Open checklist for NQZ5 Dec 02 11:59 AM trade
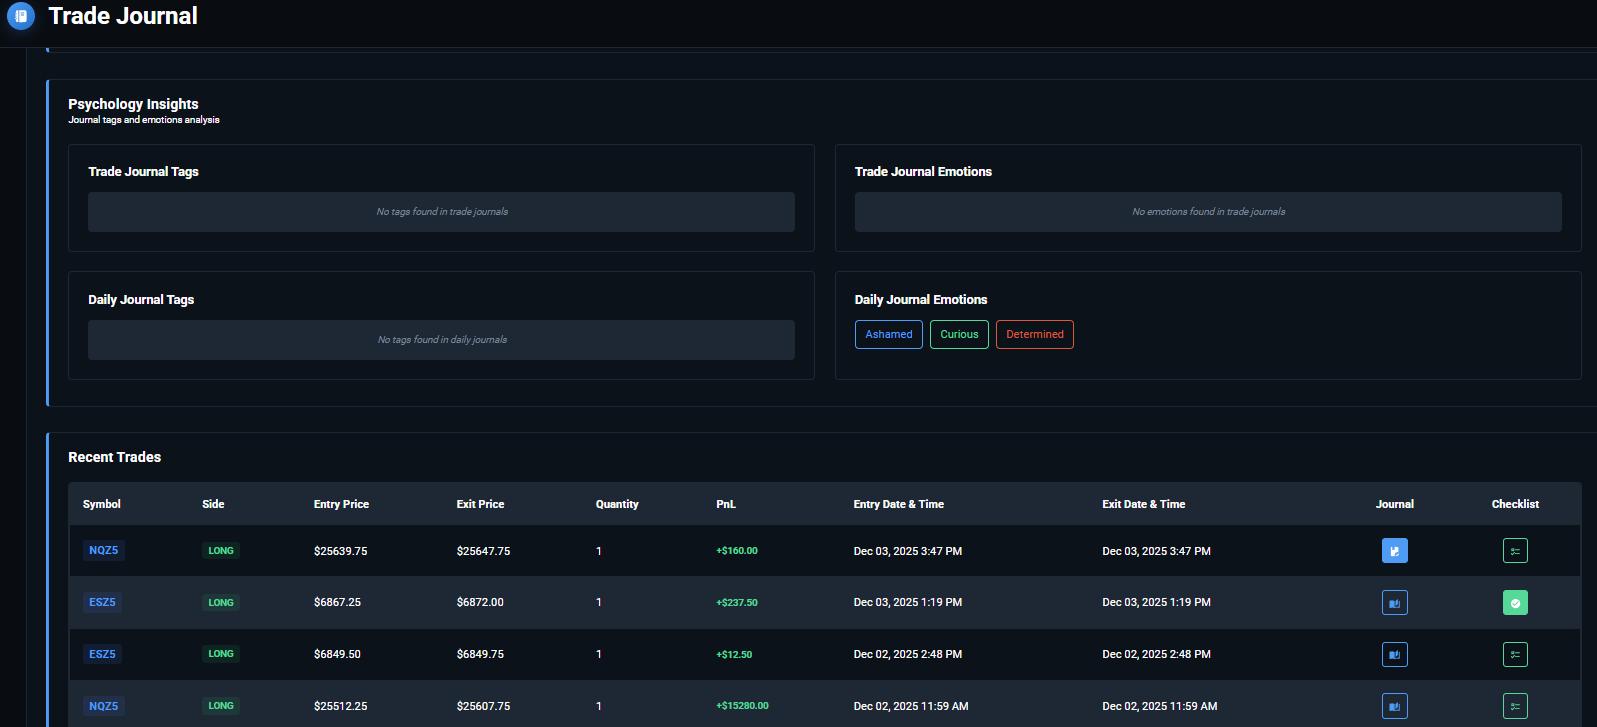Screen dimensions: 1597x727 [1515, 706]
